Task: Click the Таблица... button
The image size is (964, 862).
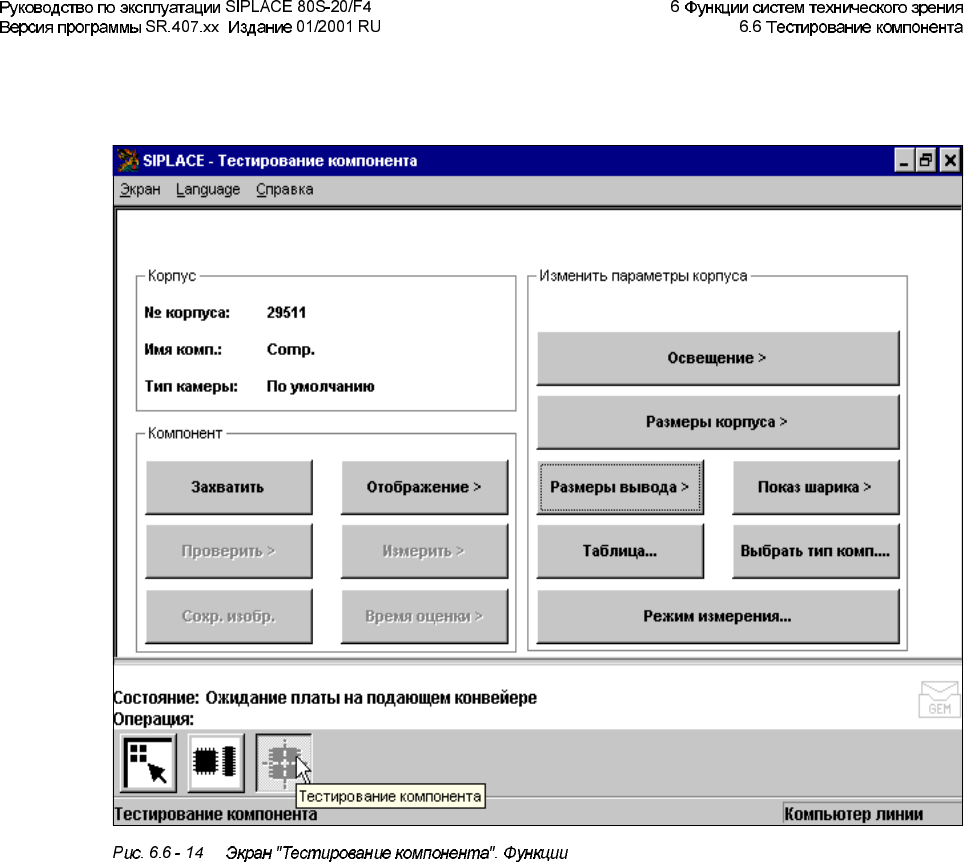Action: [620, 551]
